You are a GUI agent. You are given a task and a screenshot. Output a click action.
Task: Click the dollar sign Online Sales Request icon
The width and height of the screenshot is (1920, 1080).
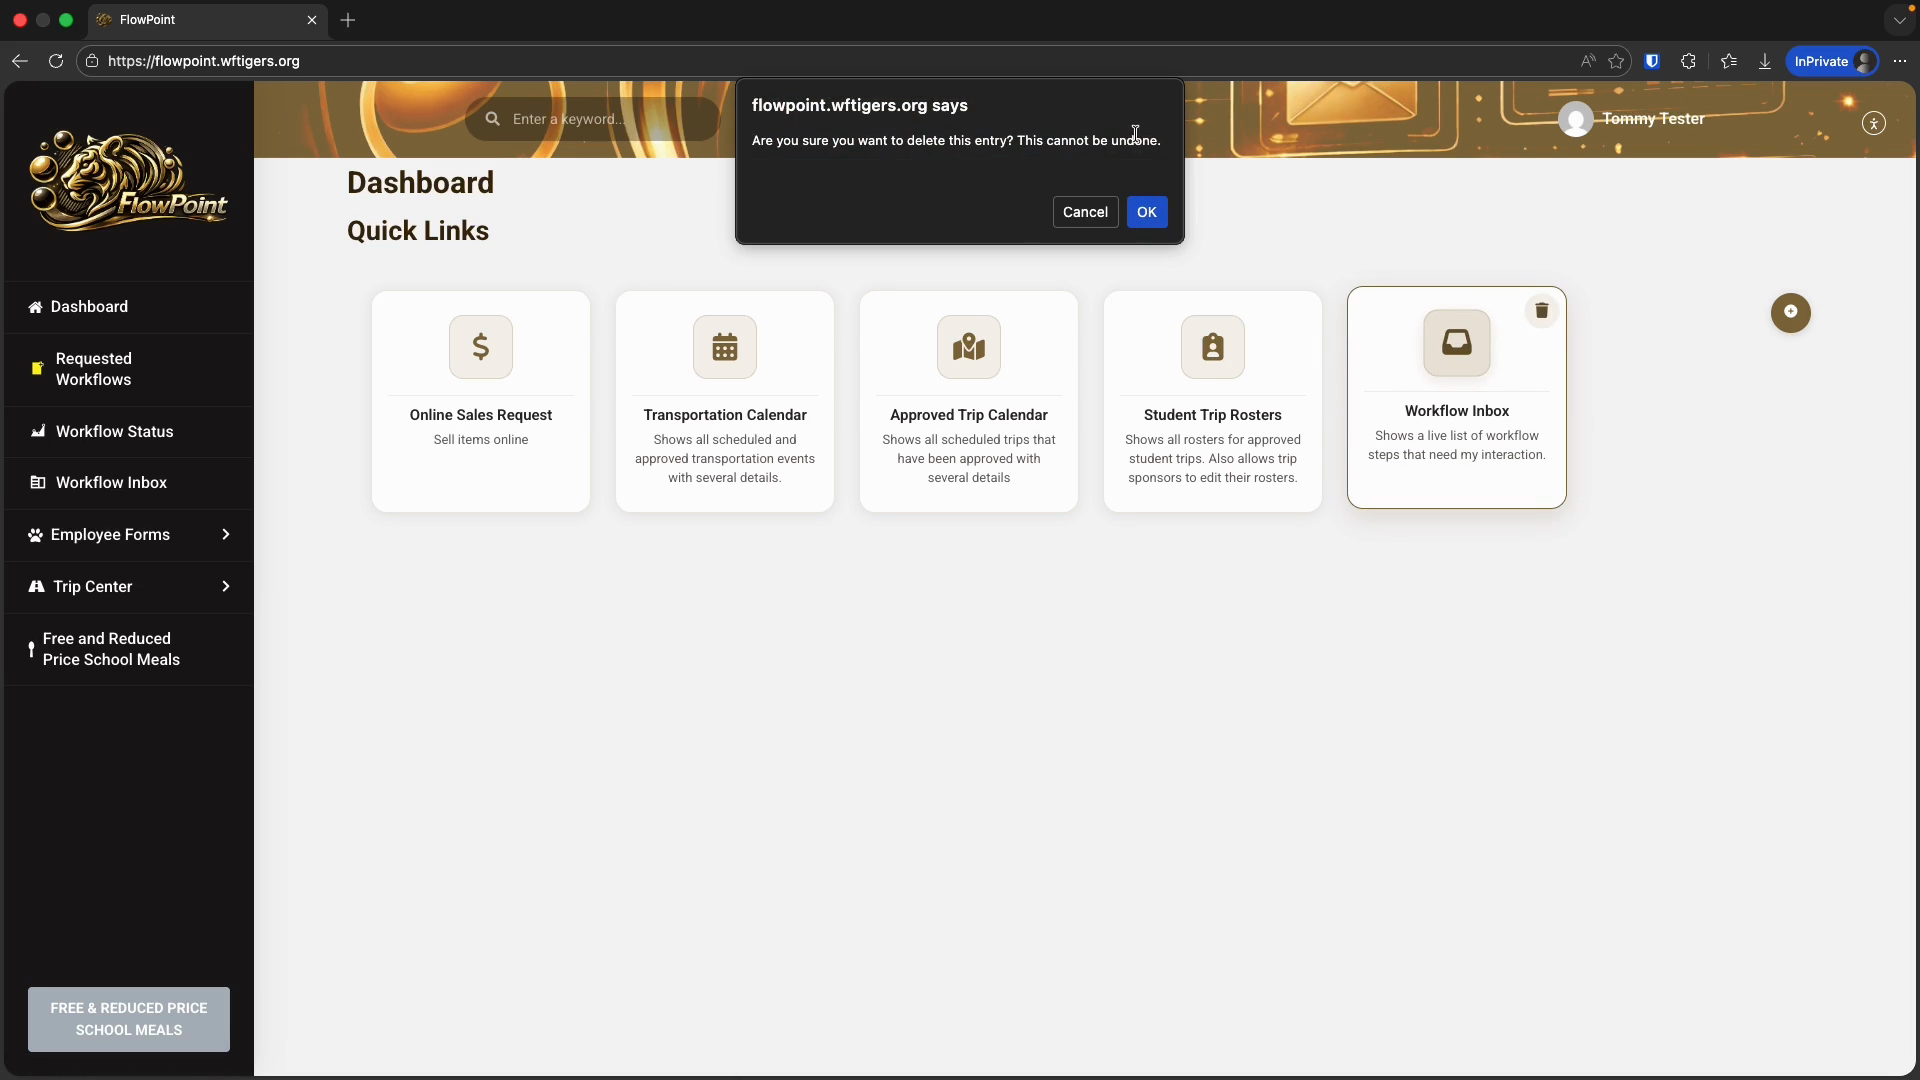click(481, 347)
